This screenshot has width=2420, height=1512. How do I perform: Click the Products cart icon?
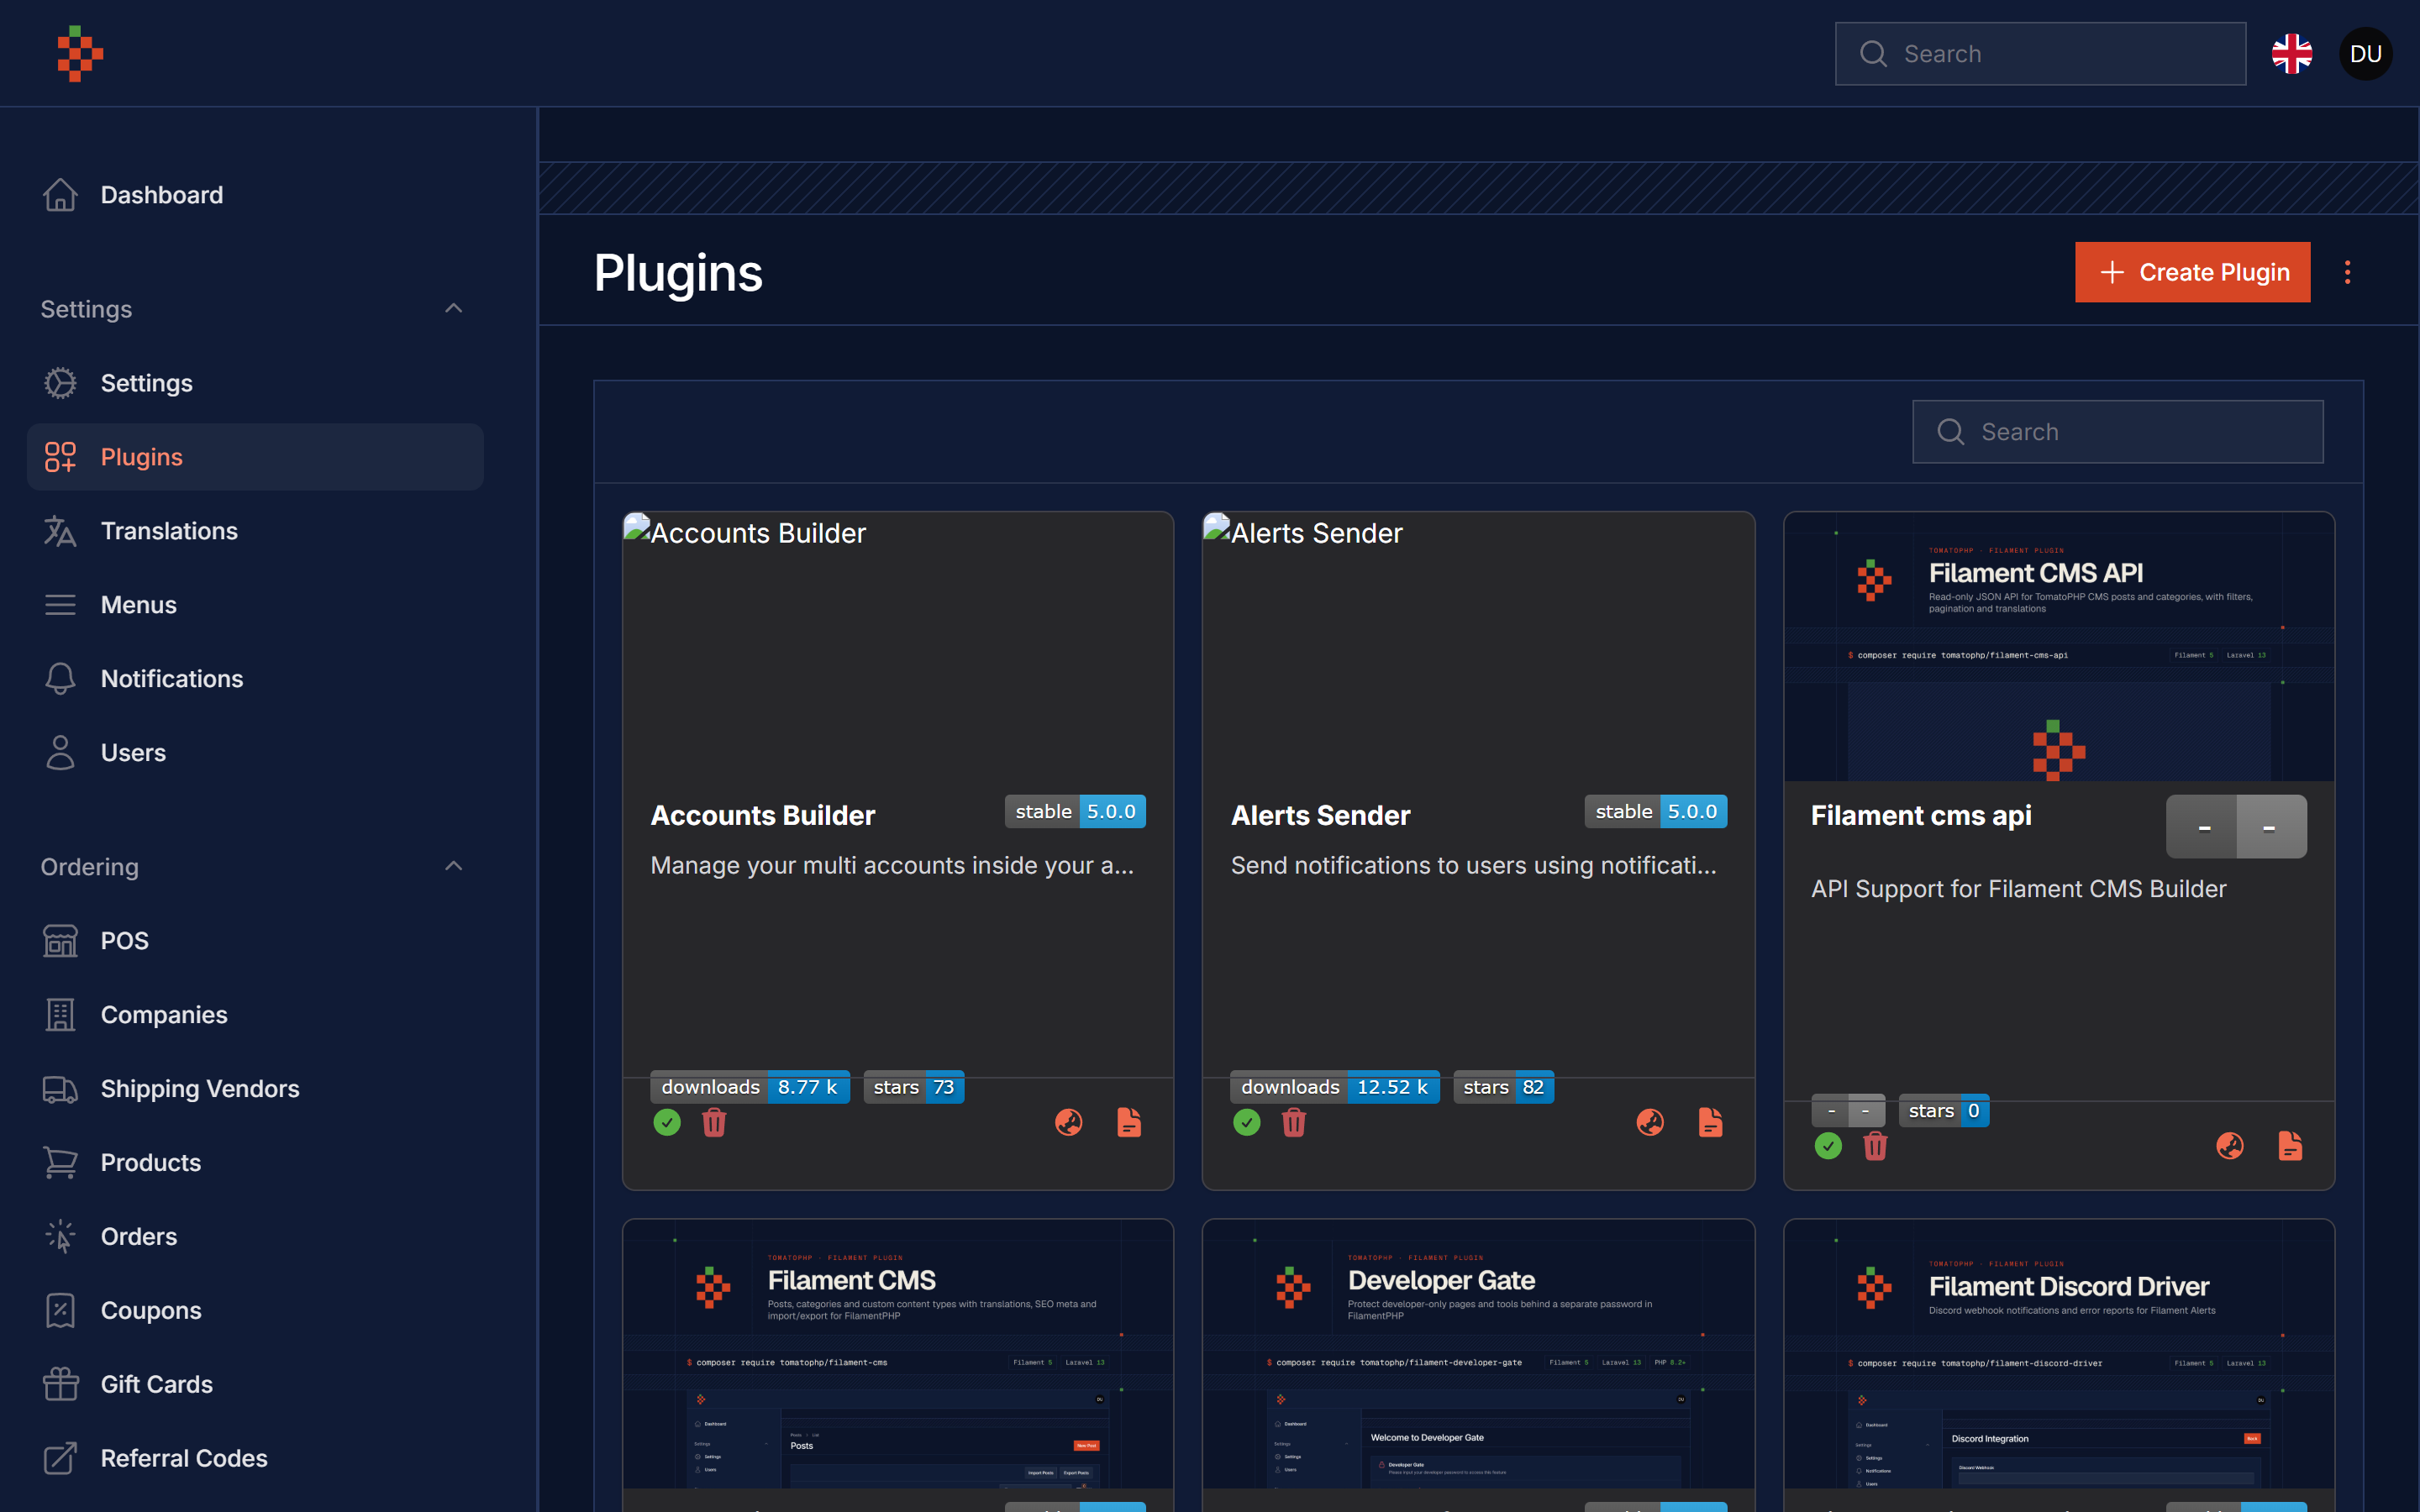click(60, 1163)
